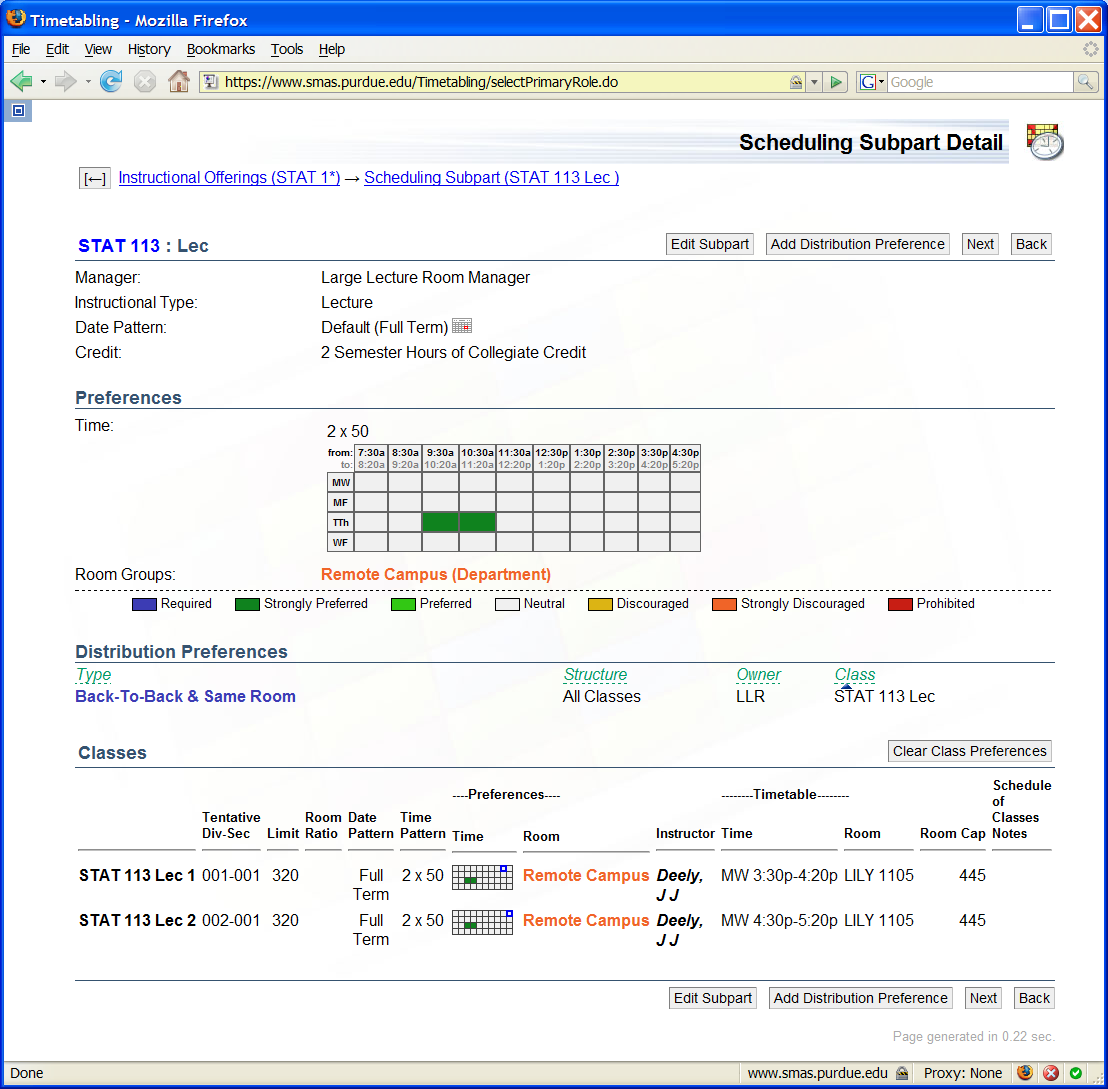Click the Required blue legend swatch
Viewport: 1108px width, 1089px height.
144,604
